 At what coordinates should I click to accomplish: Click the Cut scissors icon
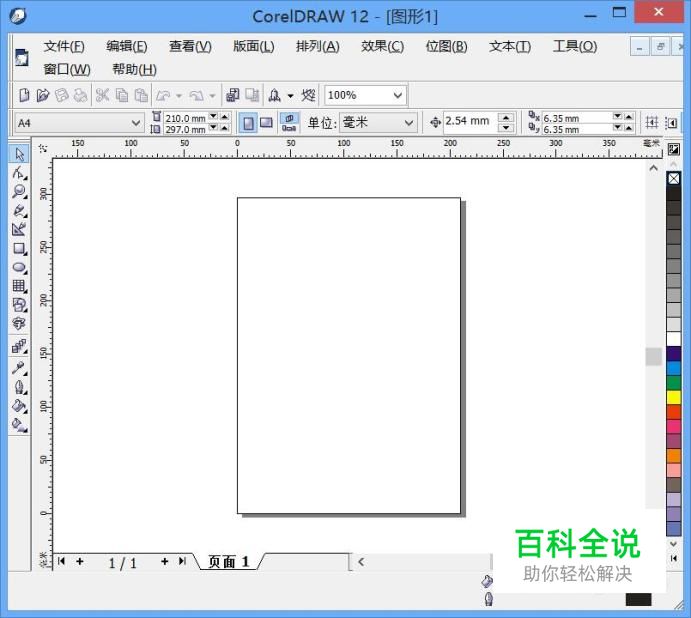point(102,95)
